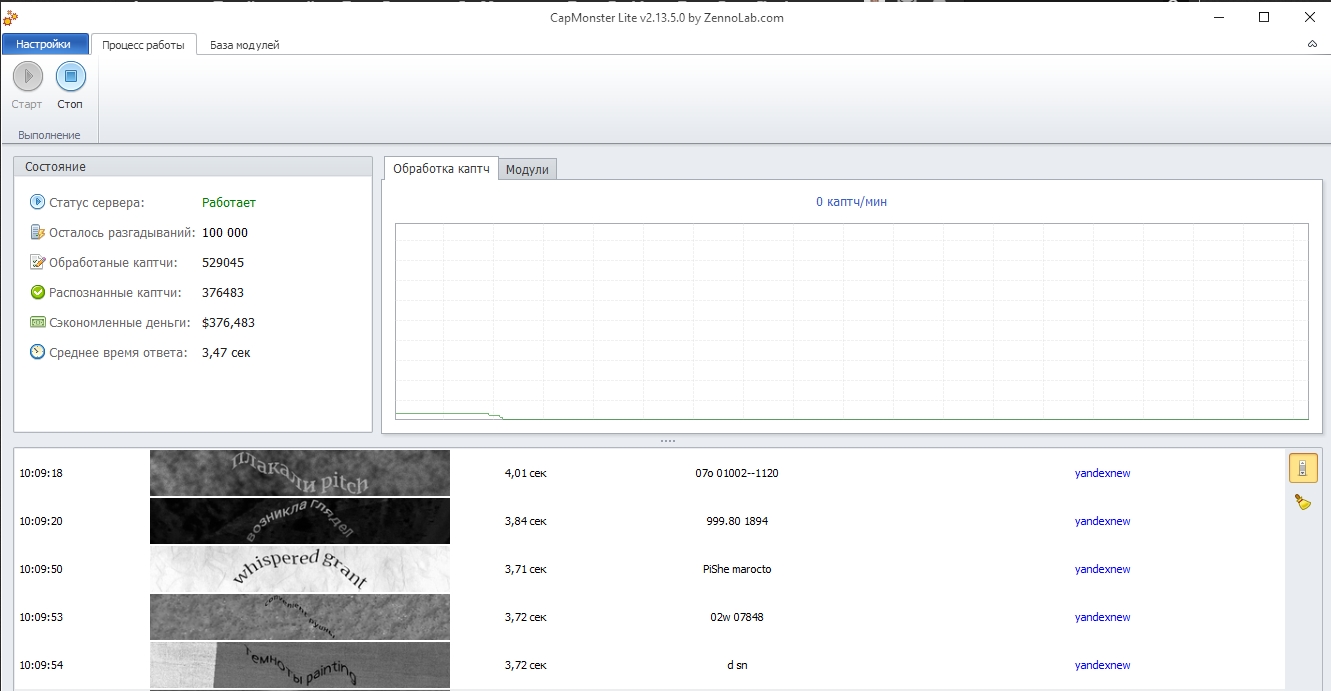
Task: Click the icon beside Осталось разгадываний
Action: tap(38, 233)
